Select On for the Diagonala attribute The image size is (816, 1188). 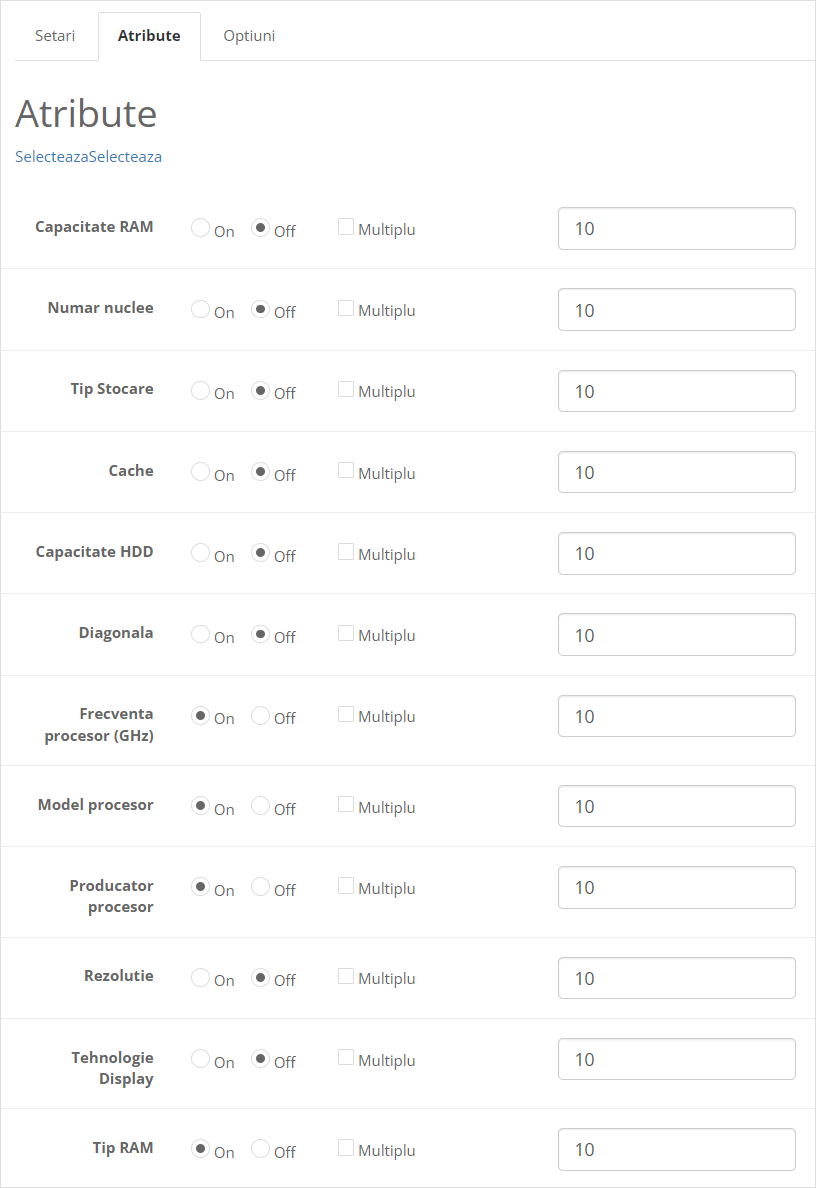(x=200, y=634)
